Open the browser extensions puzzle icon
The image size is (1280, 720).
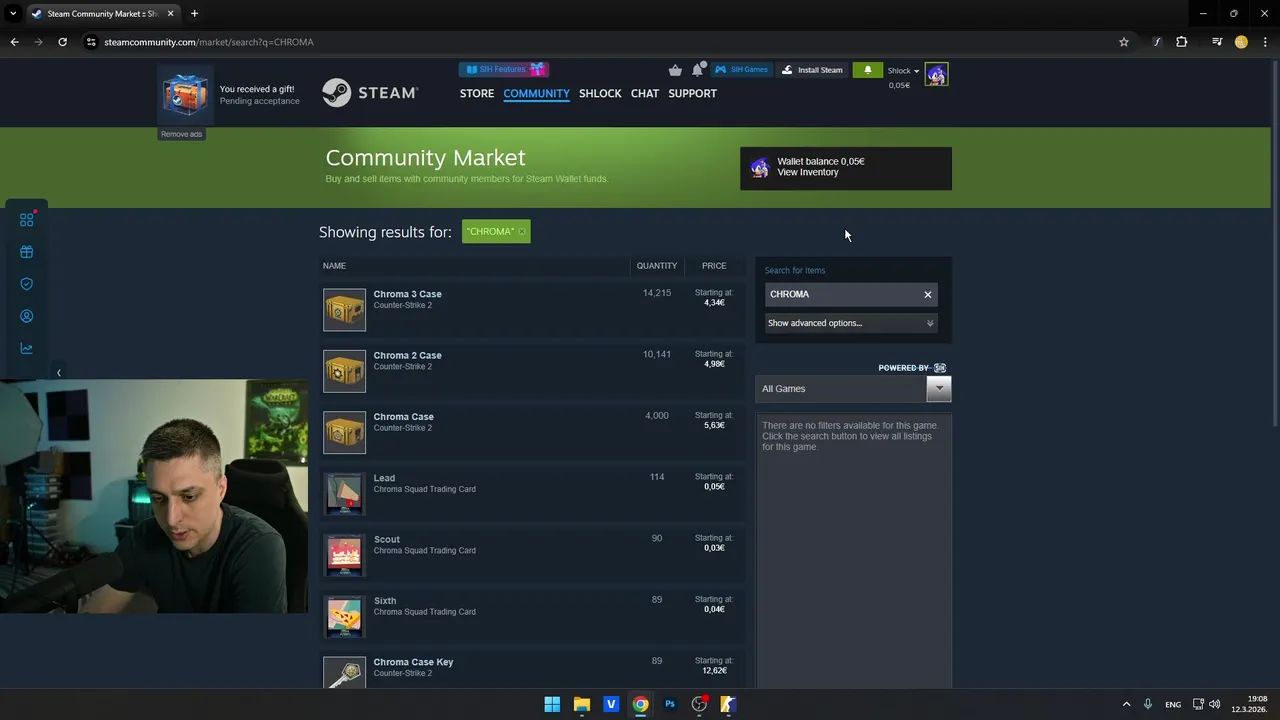1182,42
